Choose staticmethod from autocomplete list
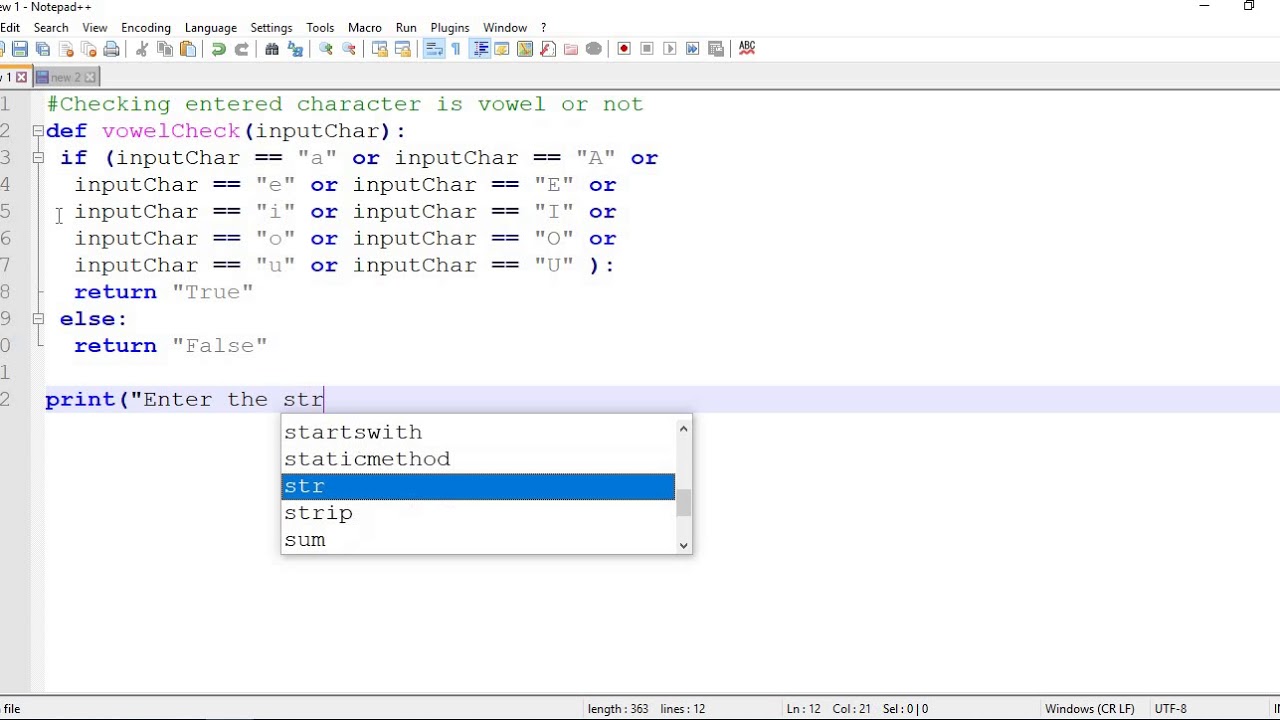Screen dimensions: 1280x720 point(478,459)
